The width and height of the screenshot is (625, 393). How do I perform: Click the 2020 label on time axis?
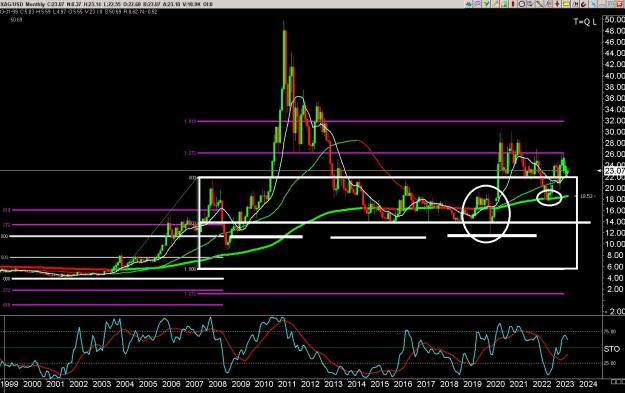click(495, 384)
